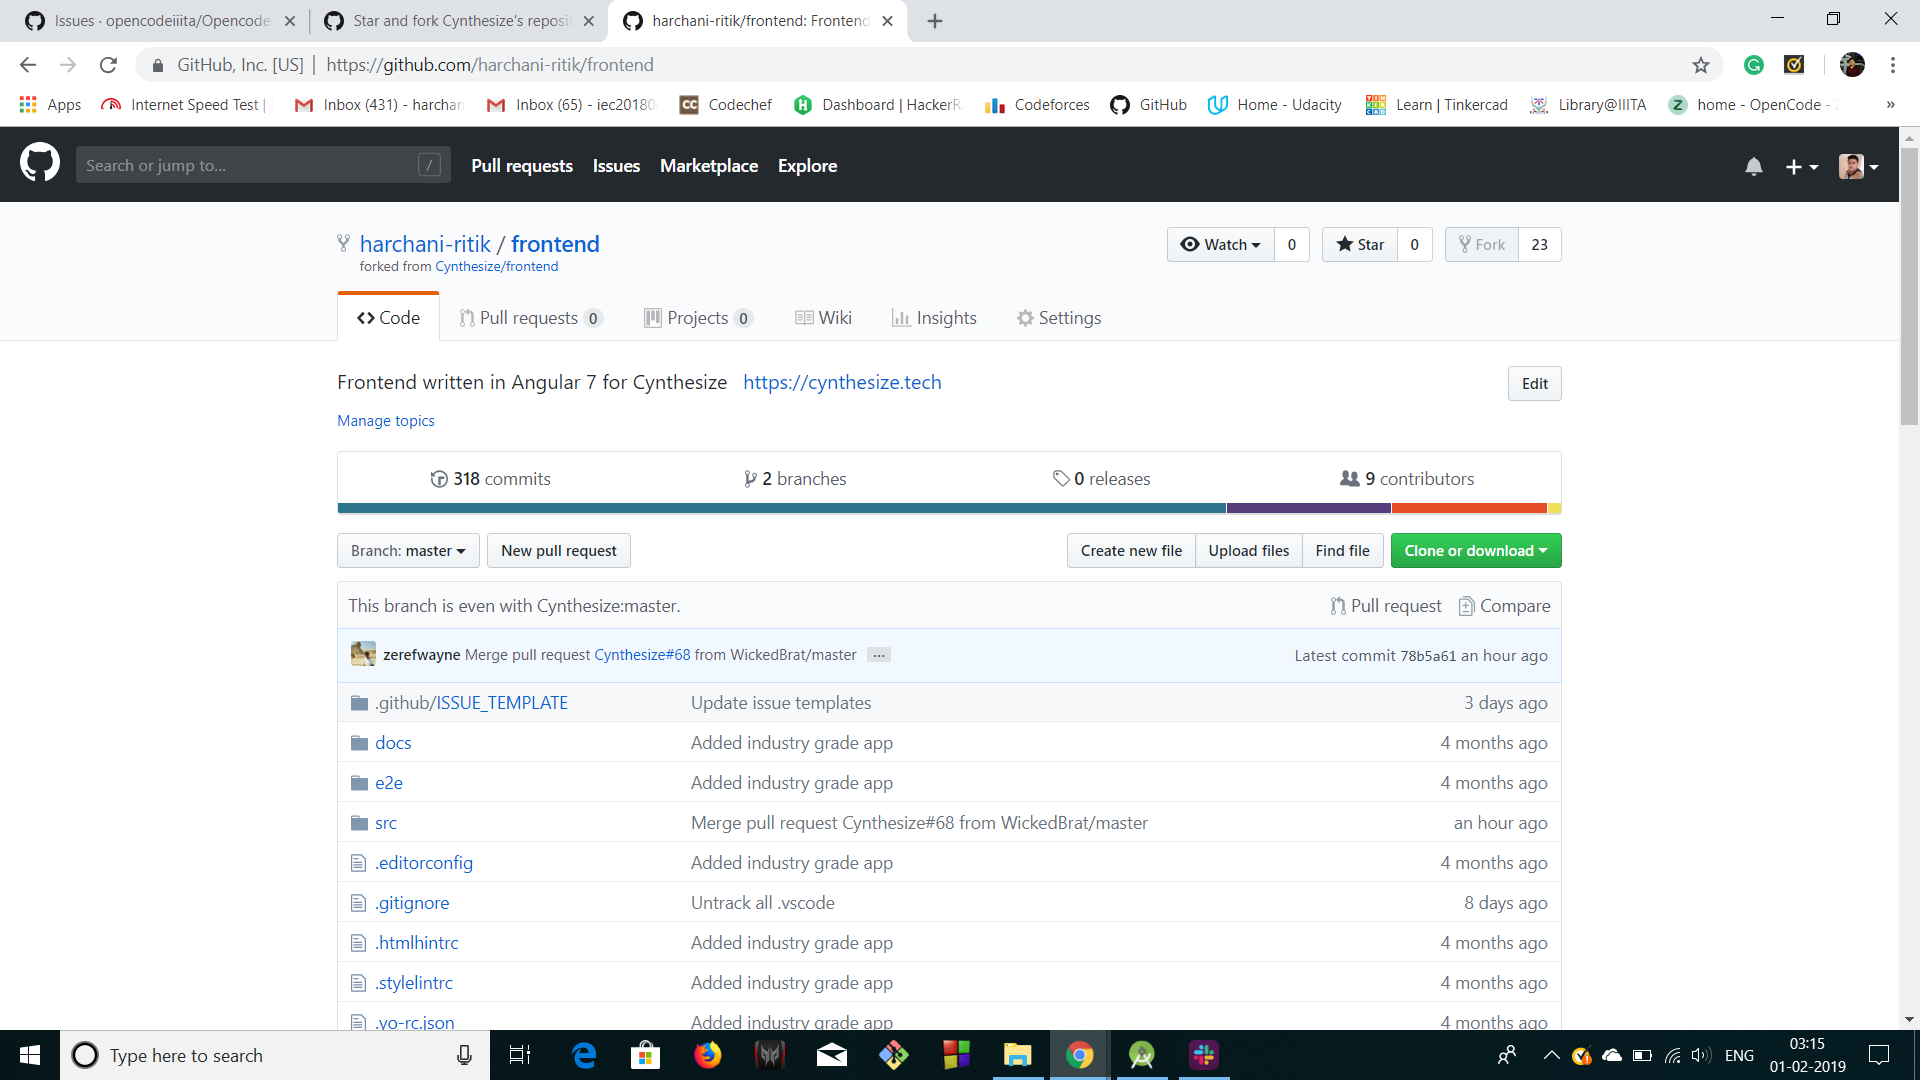Open the notifications bell
The image size is (1920, 1080).
coord(1753,166)
